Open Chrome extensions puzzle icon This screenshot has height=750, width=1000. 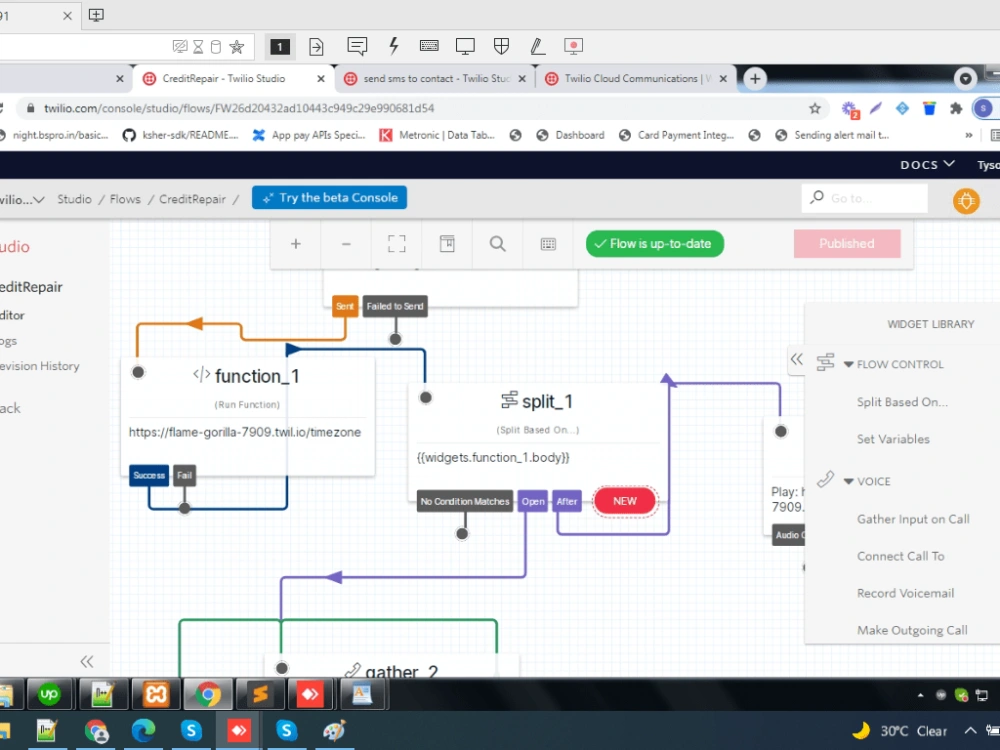tap(955, 108)
